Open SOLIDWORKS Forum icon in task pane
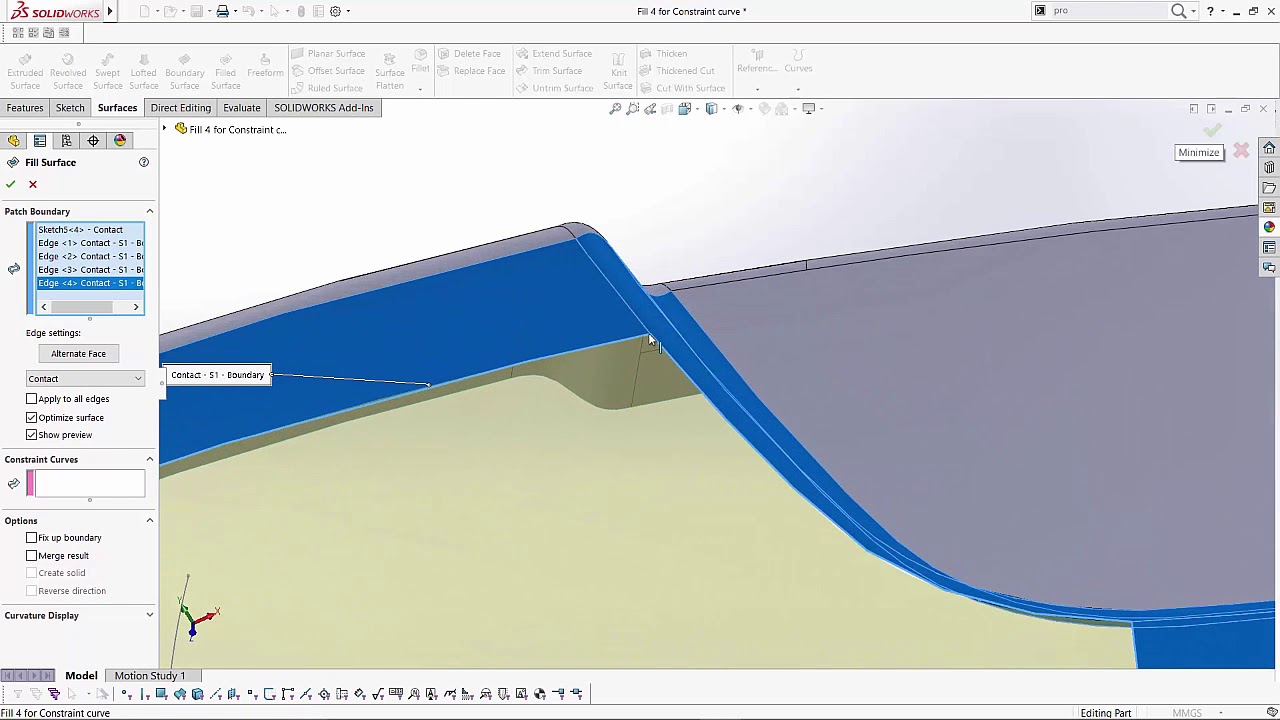The image size is (1280, 720). 1269,268
